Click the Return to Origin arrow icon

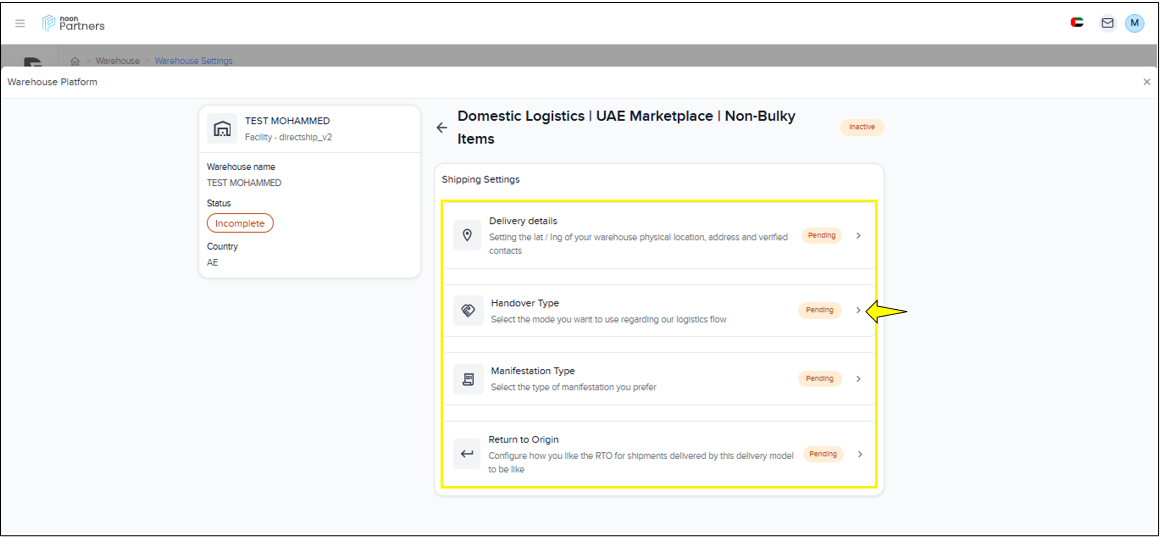click(467, 454)
